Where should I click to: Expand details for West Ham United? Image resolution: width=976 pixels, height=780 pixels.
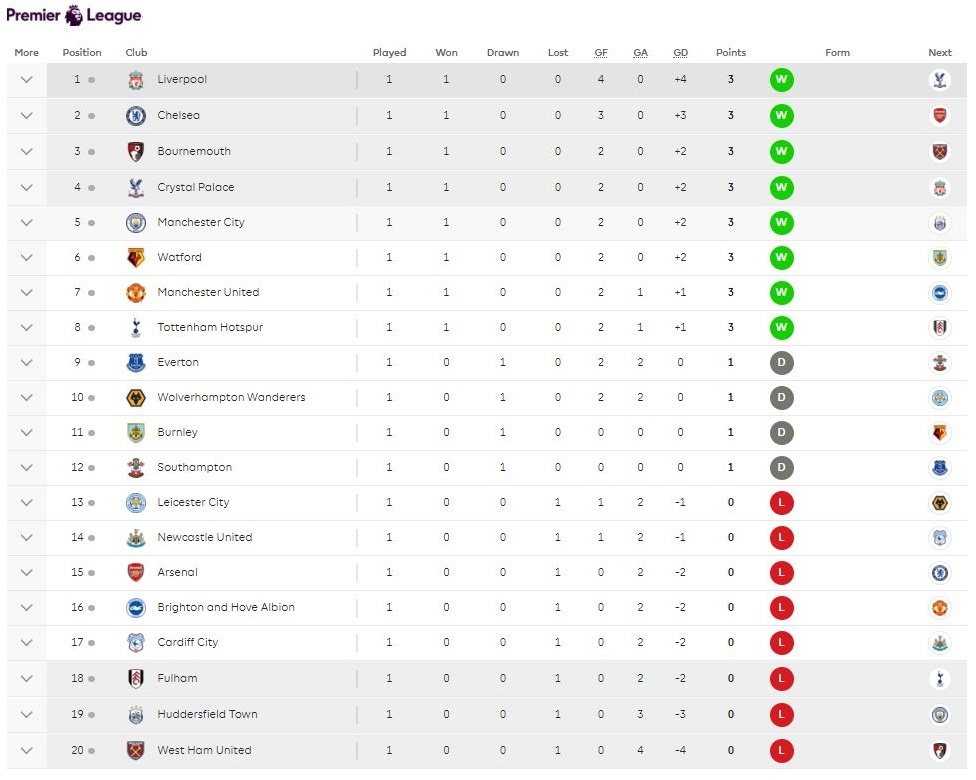(x=27, y=751)
